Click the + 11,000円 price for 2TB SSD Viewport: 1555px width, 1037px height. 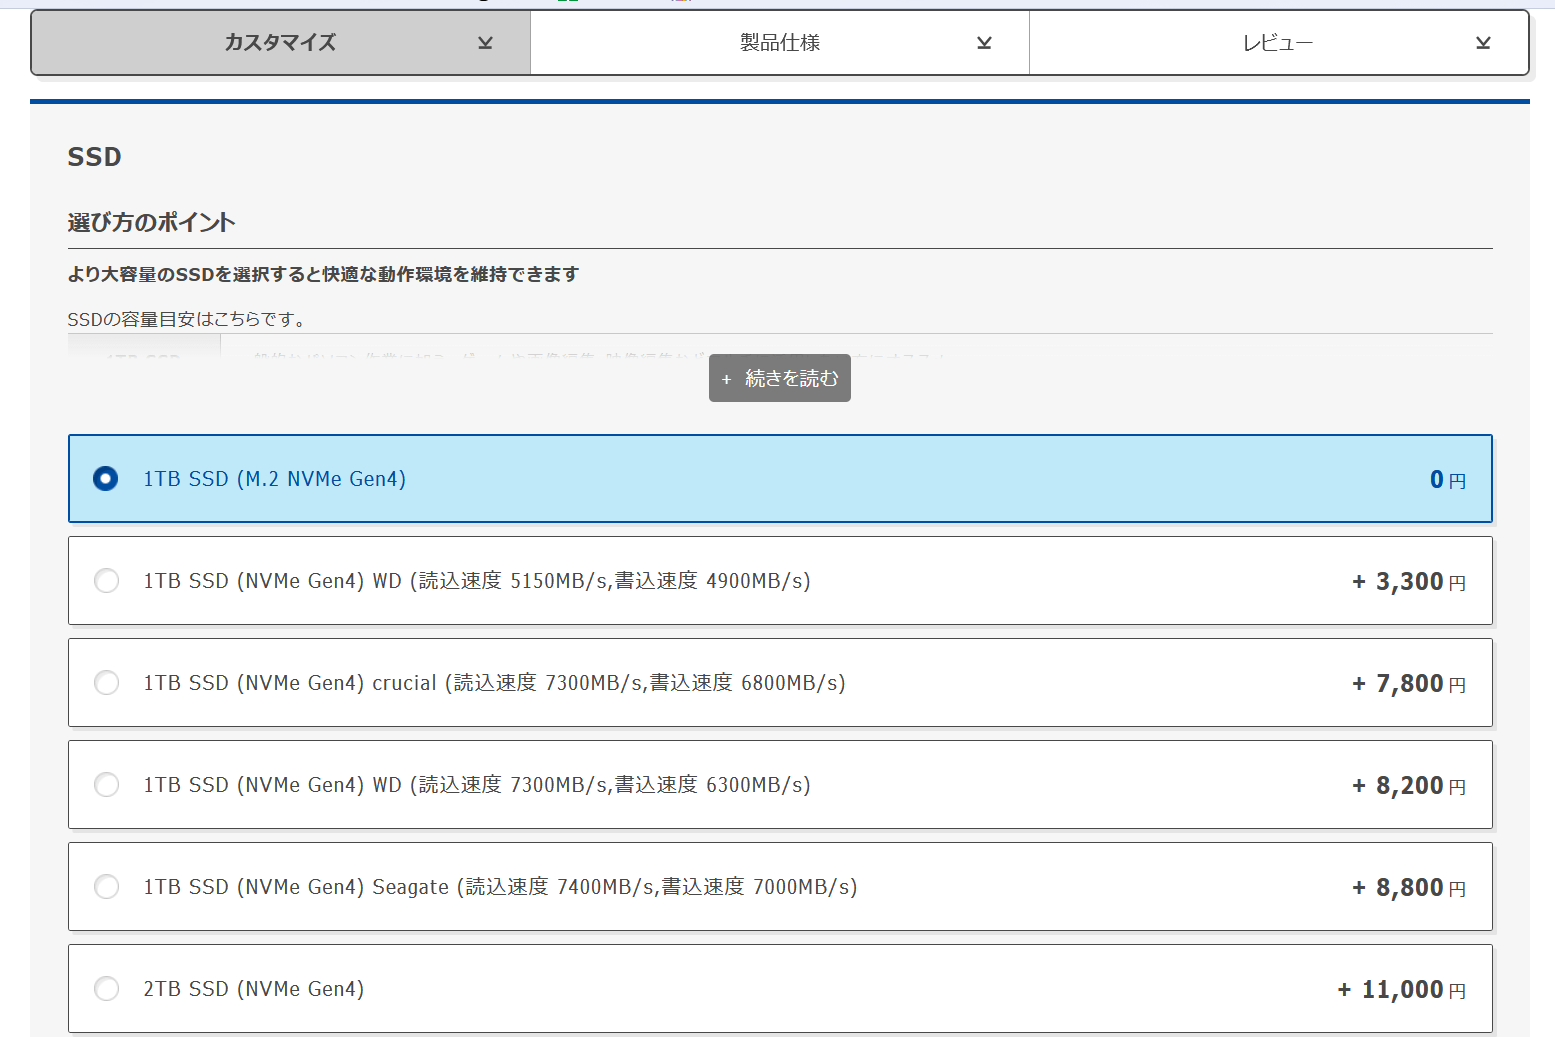pyautogui.click(x=1402, y=990)
